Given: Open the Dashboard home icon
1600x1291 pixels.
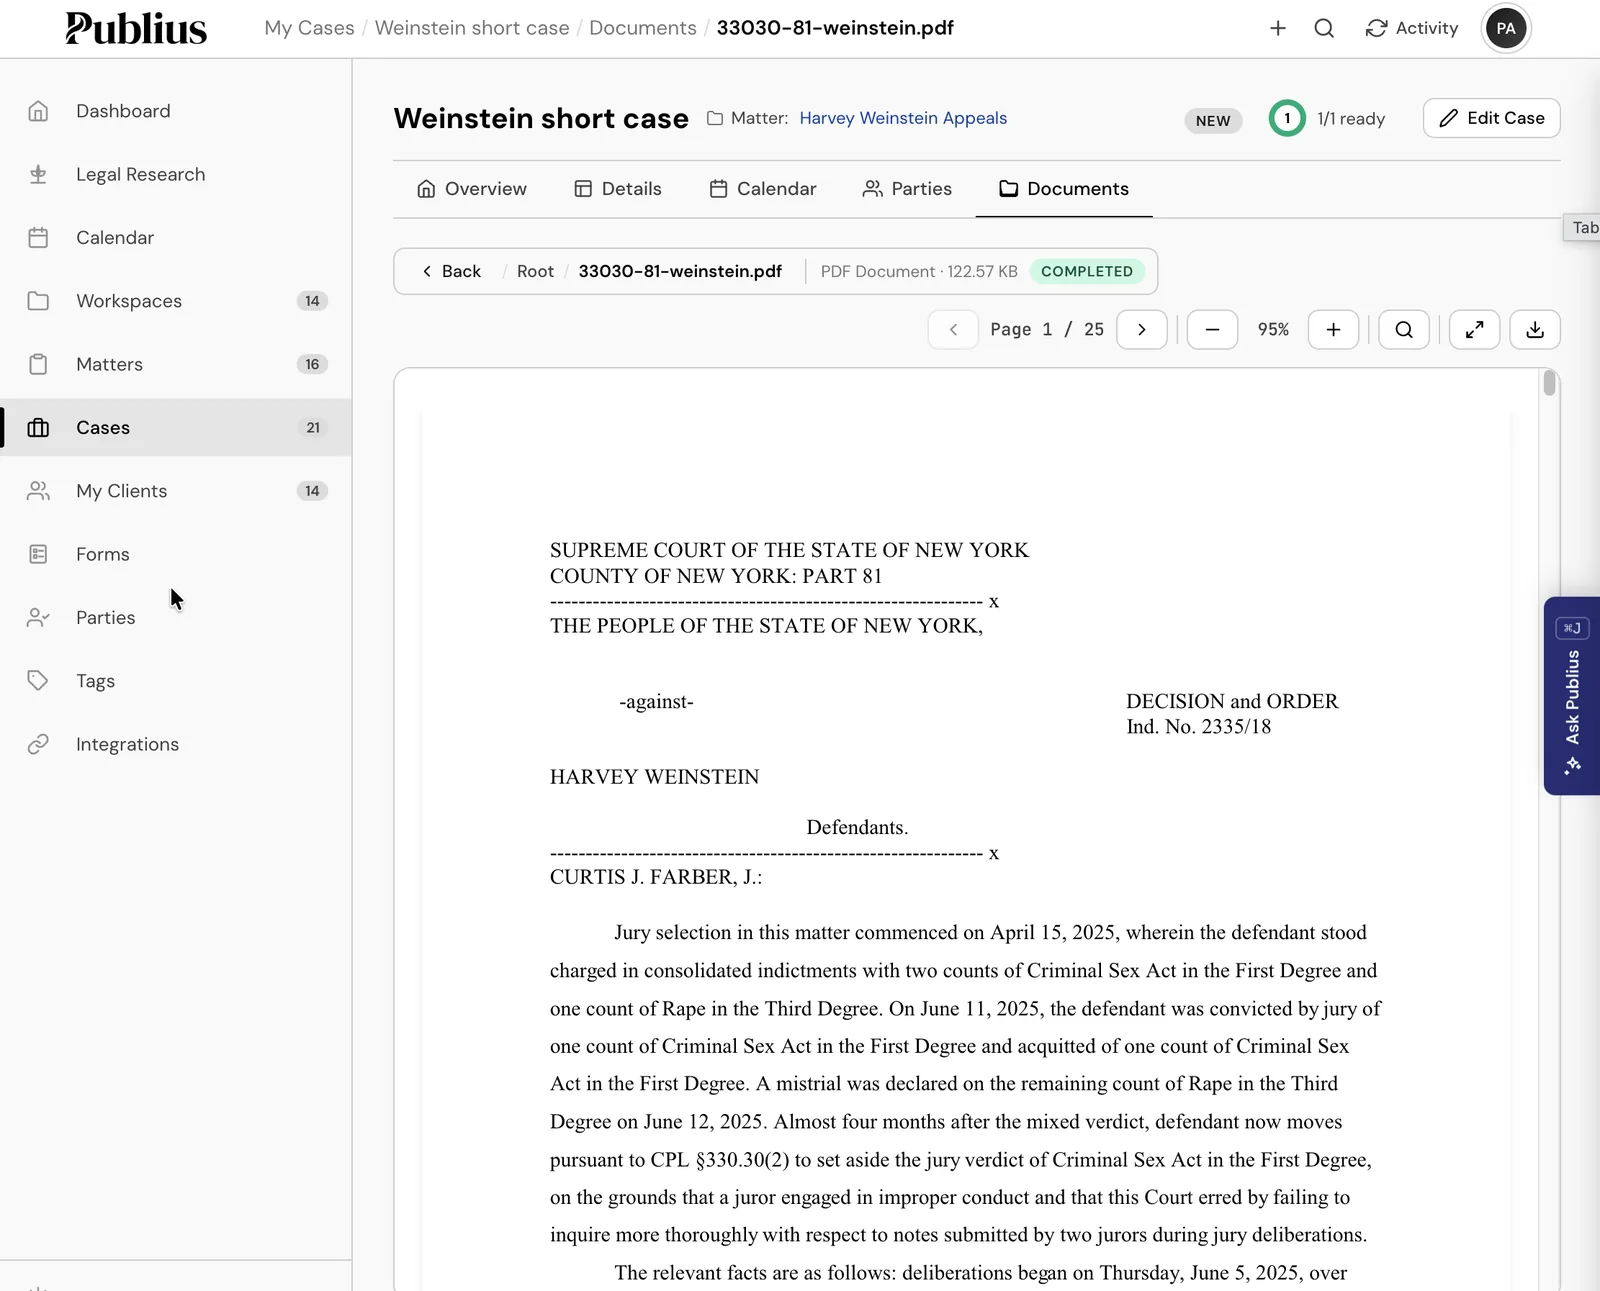Looking at the screenshot, I should click(38, 111).
